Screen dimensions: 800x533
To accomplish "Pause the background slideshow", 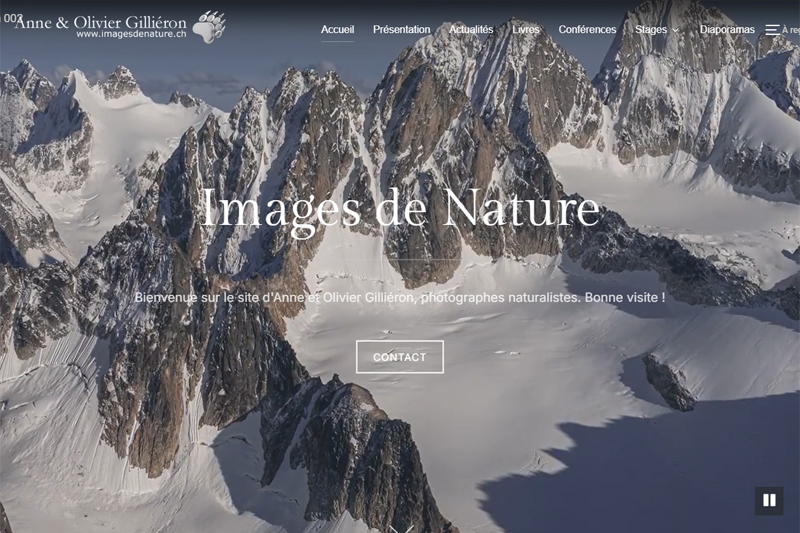I will click(769, 501).
